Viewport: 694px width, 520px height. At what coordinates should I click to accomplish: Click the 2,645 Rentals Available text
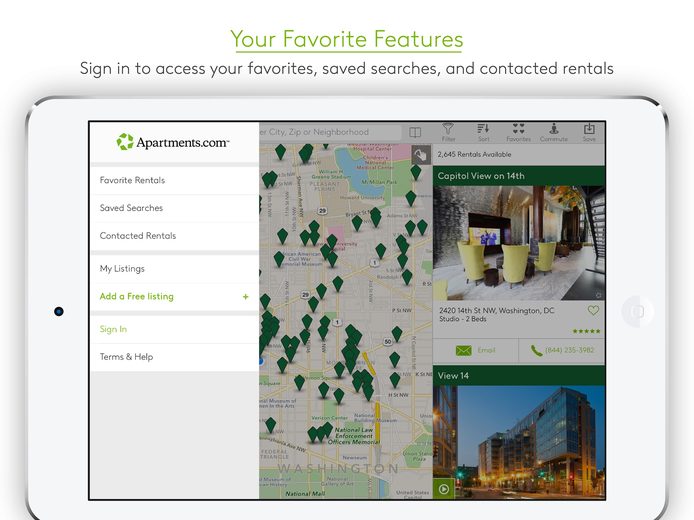point(474,154)
